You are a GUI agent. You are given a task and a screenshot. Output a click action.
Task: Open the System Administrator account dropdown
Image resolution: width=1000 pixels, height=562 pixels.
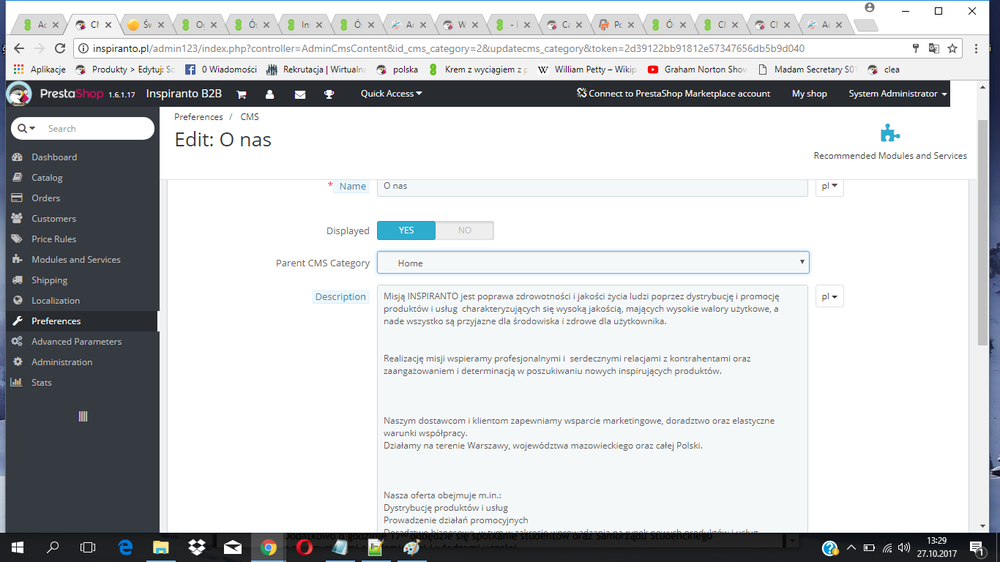(x=897, y=94)
